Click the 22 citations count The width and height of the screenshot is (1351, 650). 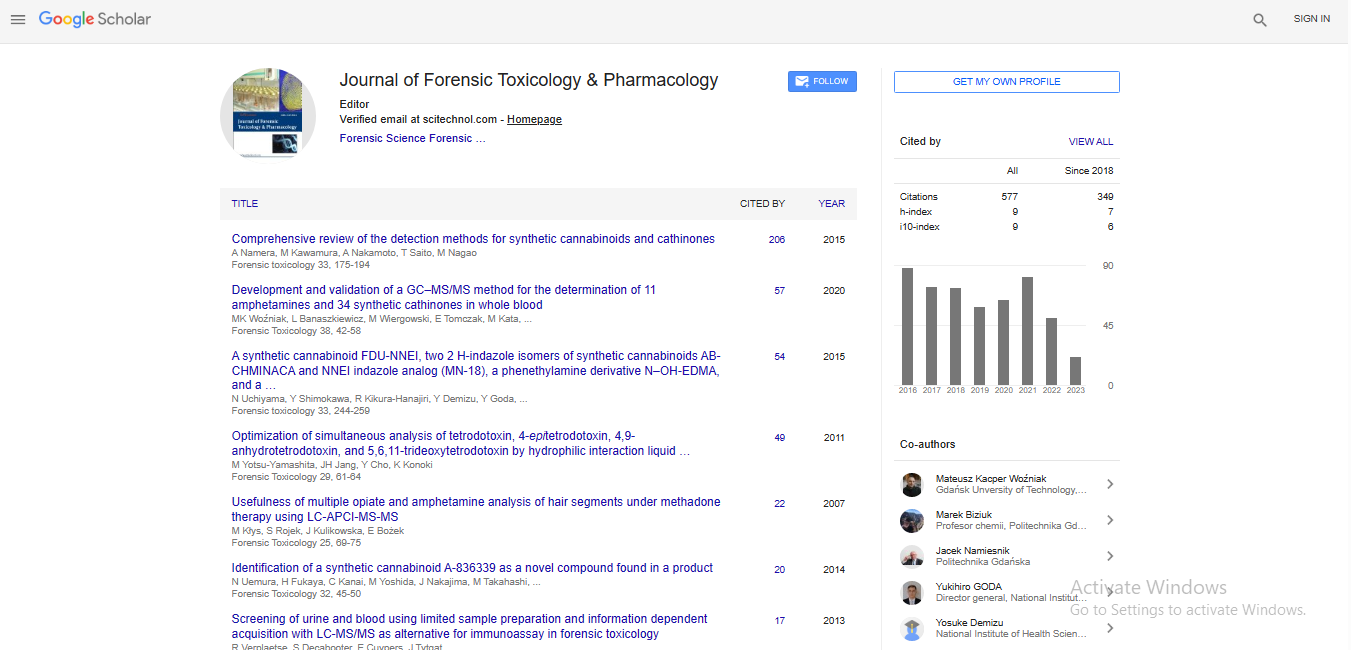click(780, 504)
